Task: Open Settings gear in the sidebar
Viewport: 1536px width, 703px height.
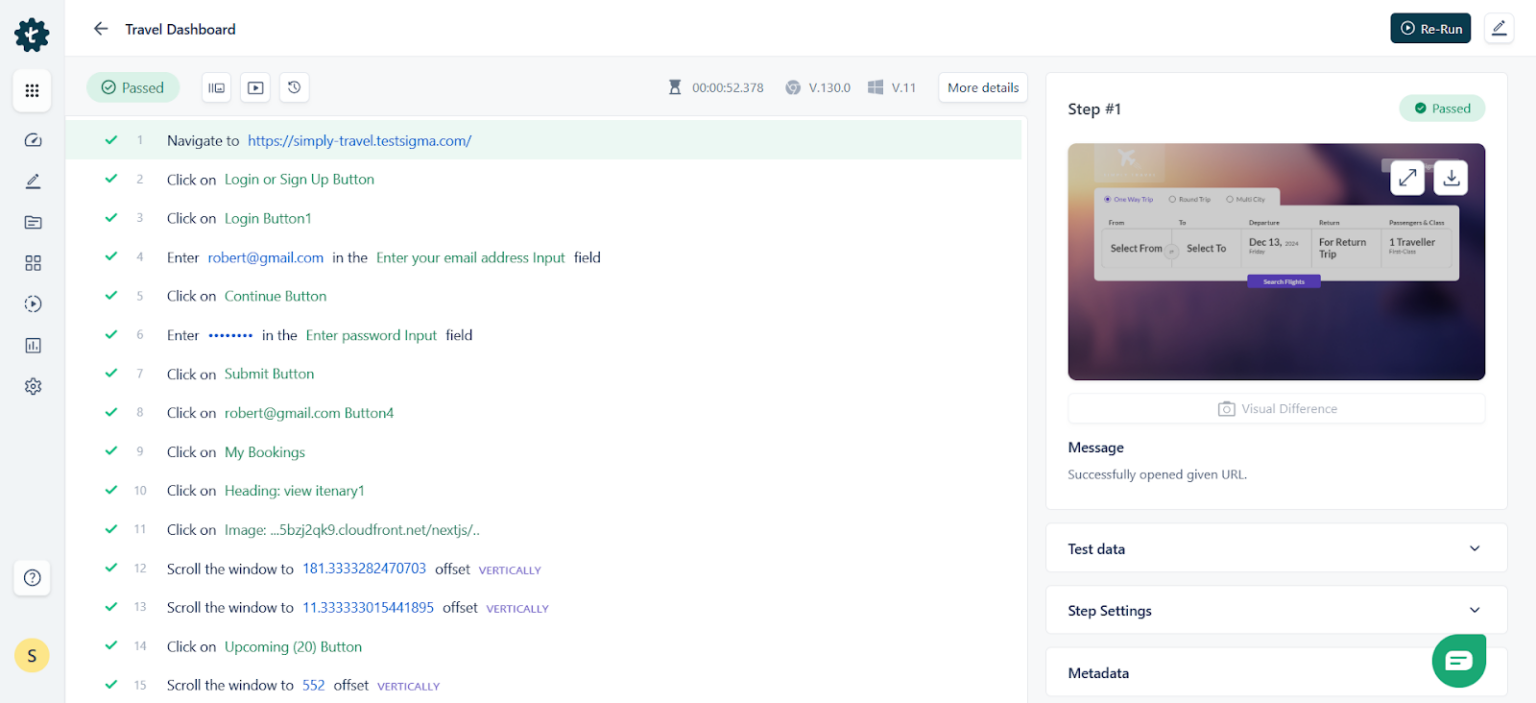Action: click(x=32, y=386)
